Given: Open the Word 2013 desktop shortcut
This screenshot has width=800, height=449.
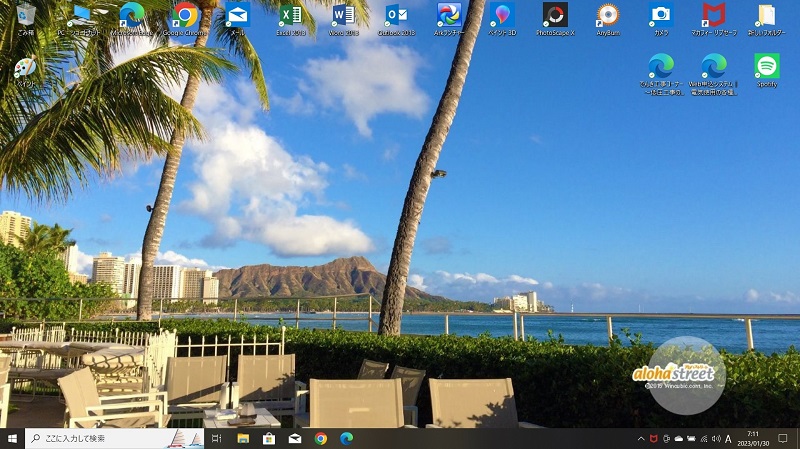Looking at the screenshot, I should (x=343, y=15).
